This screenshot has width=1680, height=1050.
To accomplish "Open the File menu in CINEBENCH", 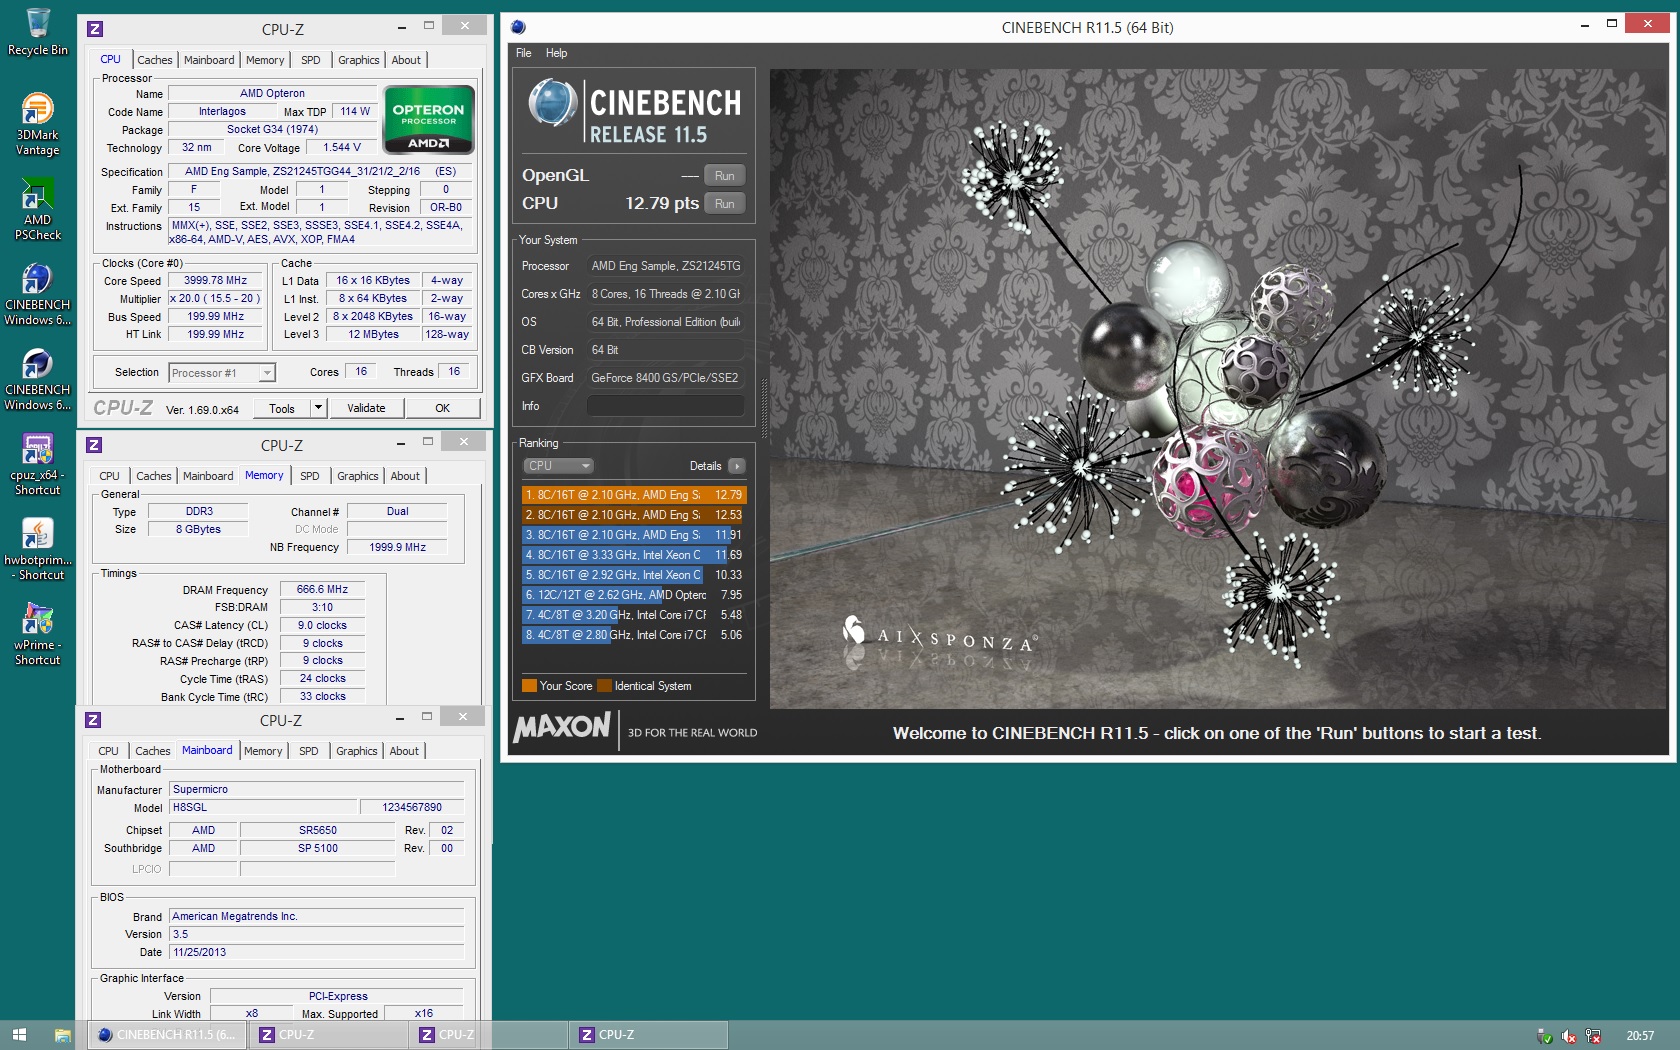I will (x=523, y=53).
